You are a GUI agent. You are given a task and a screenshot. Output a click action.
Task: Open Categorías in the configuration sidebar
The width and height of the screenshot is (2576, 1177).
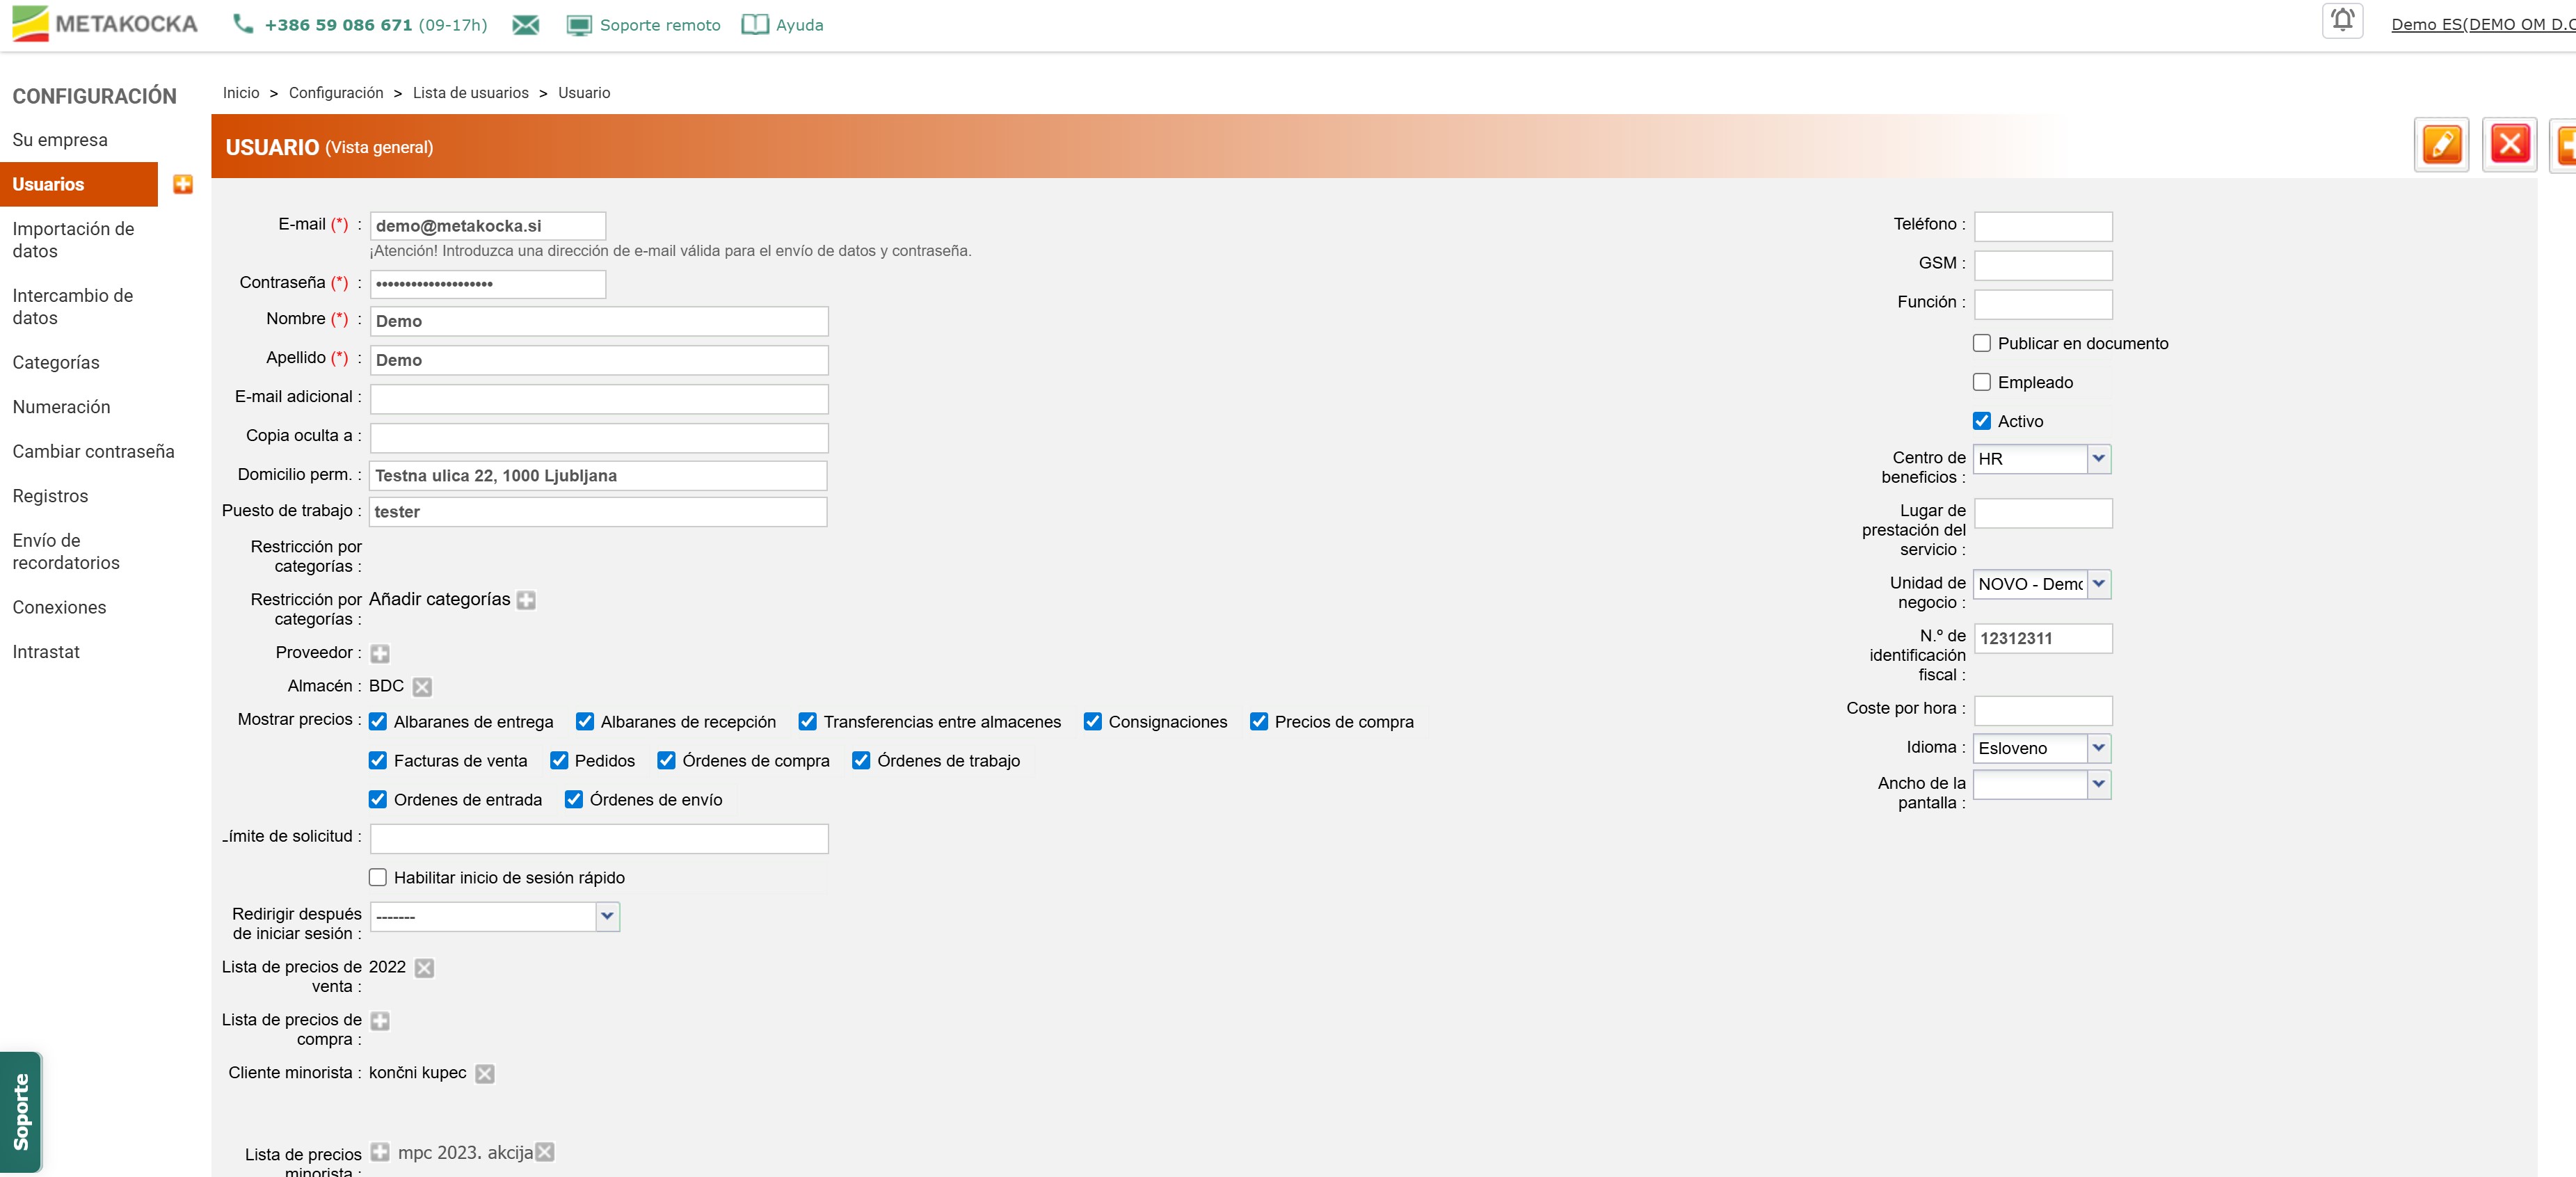click(x=56, y=362)
